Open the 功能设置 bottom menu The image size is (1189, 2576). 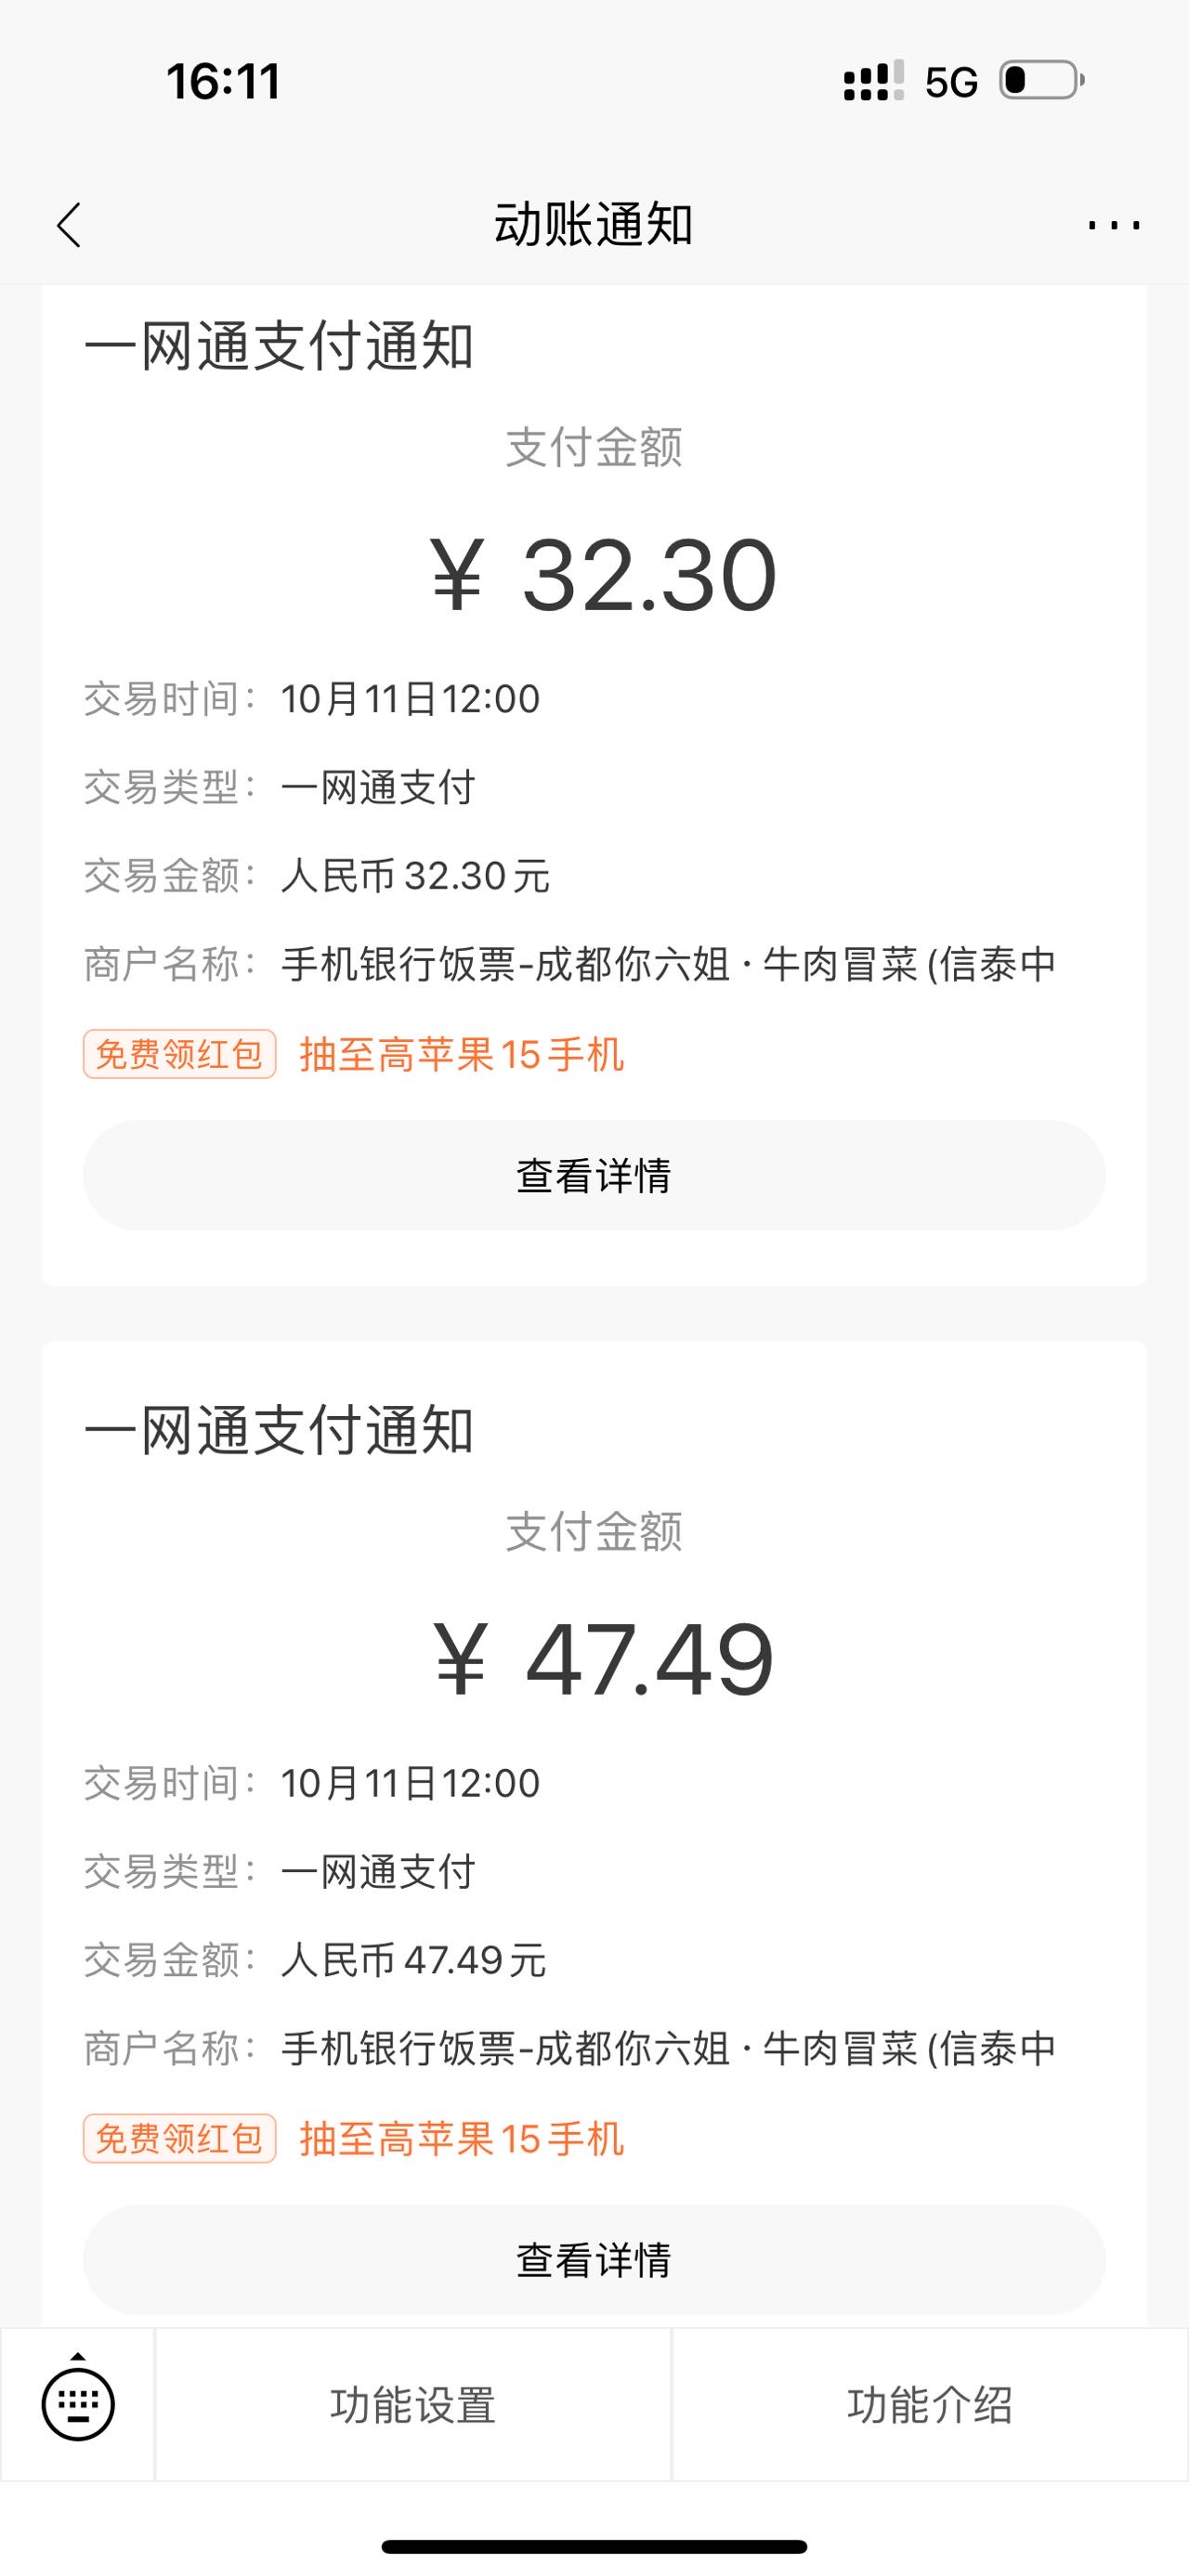coord(413,2404)
